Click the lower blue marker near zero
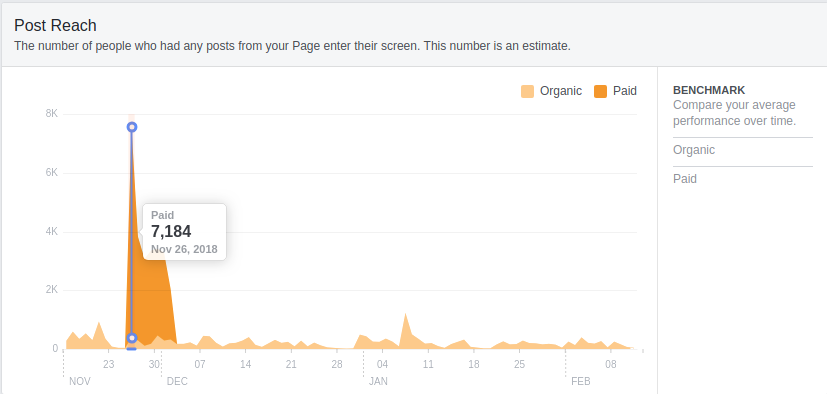827x394 pixels. 132,338
